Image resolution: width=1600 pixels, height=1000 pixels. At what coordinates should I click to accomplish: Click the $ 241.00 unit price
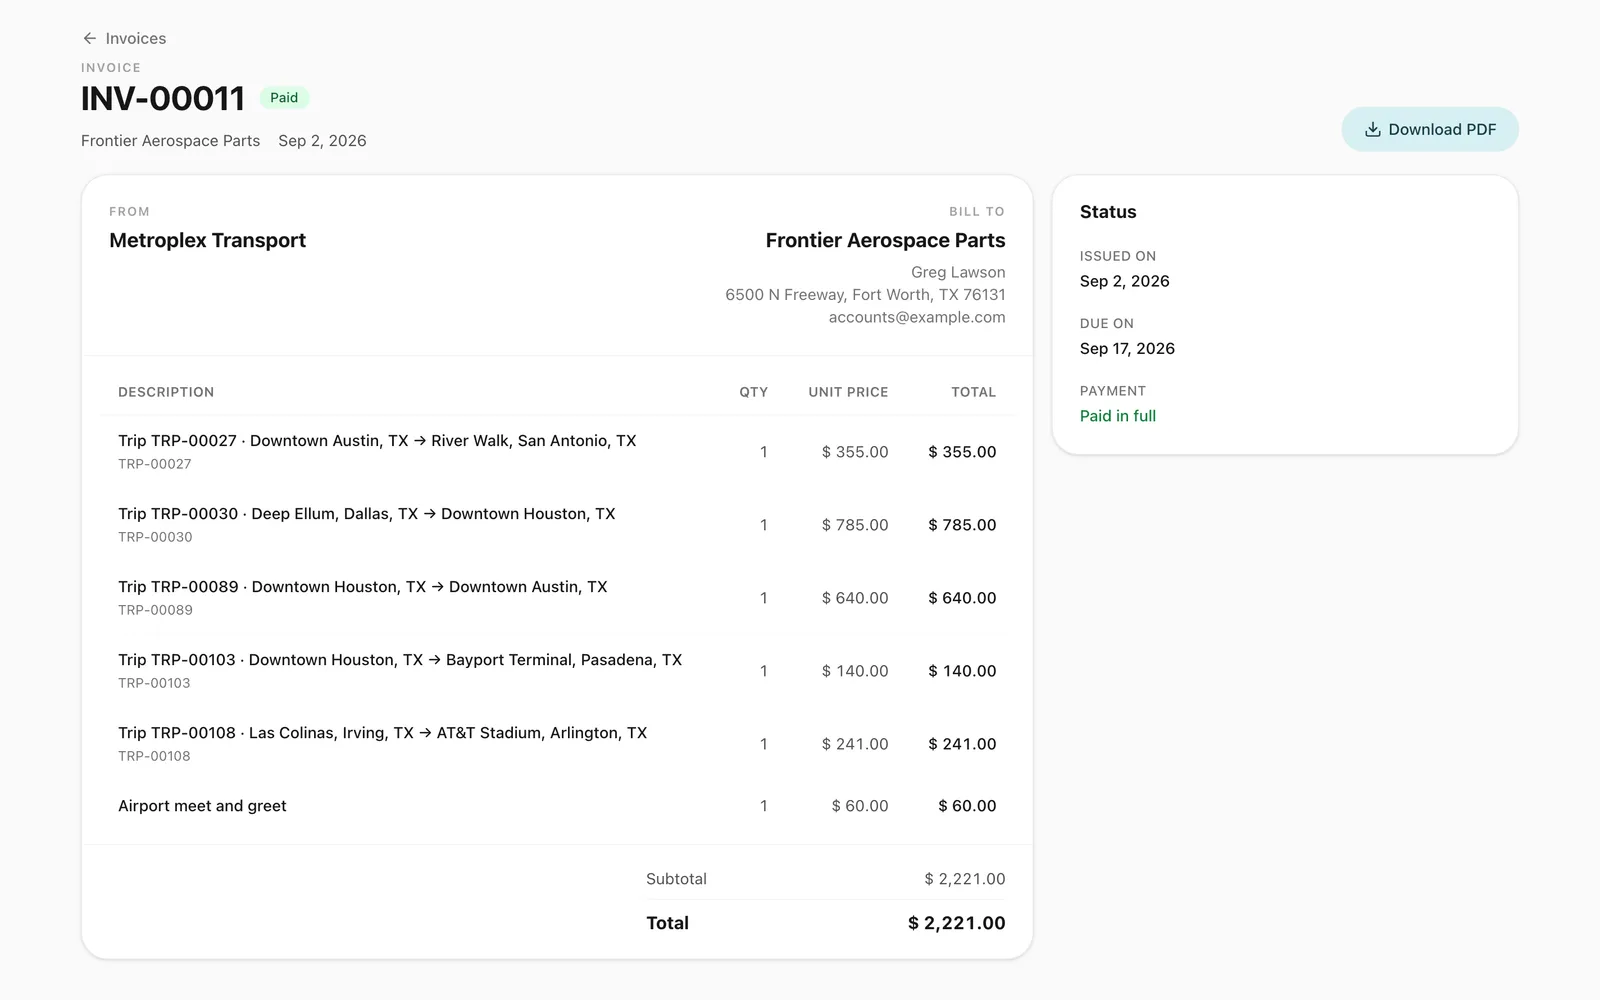click(855, 744)
